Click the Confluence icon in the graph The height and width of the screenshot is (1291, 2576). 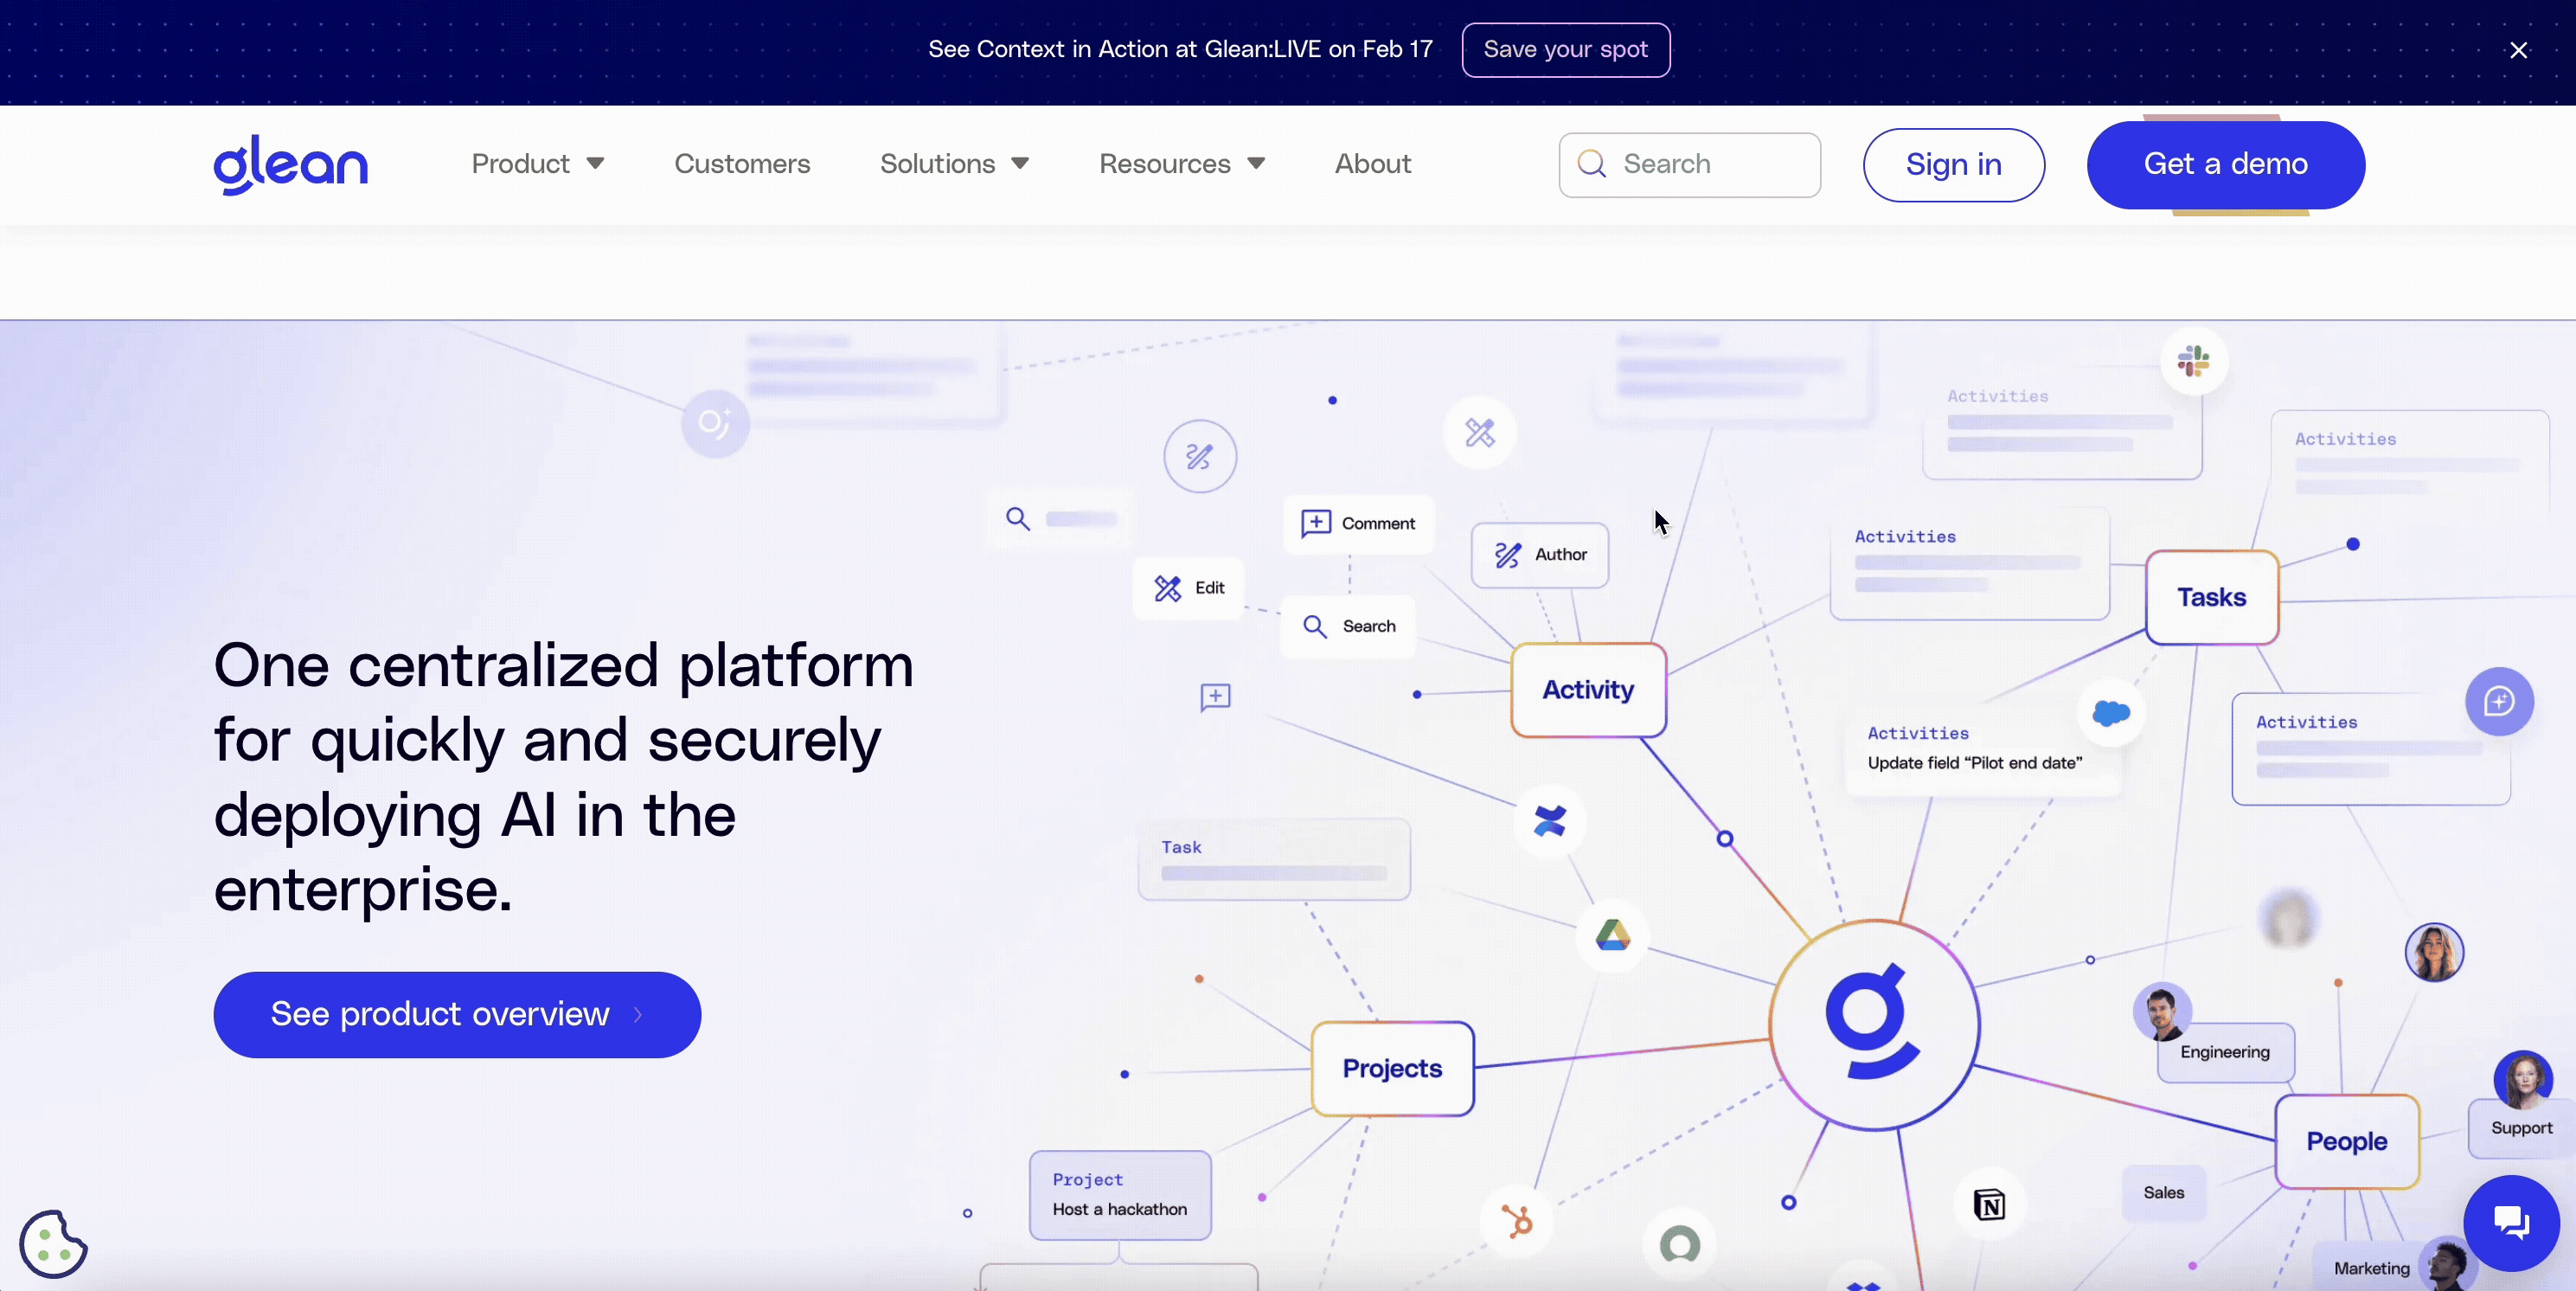tap(1549, 822)
